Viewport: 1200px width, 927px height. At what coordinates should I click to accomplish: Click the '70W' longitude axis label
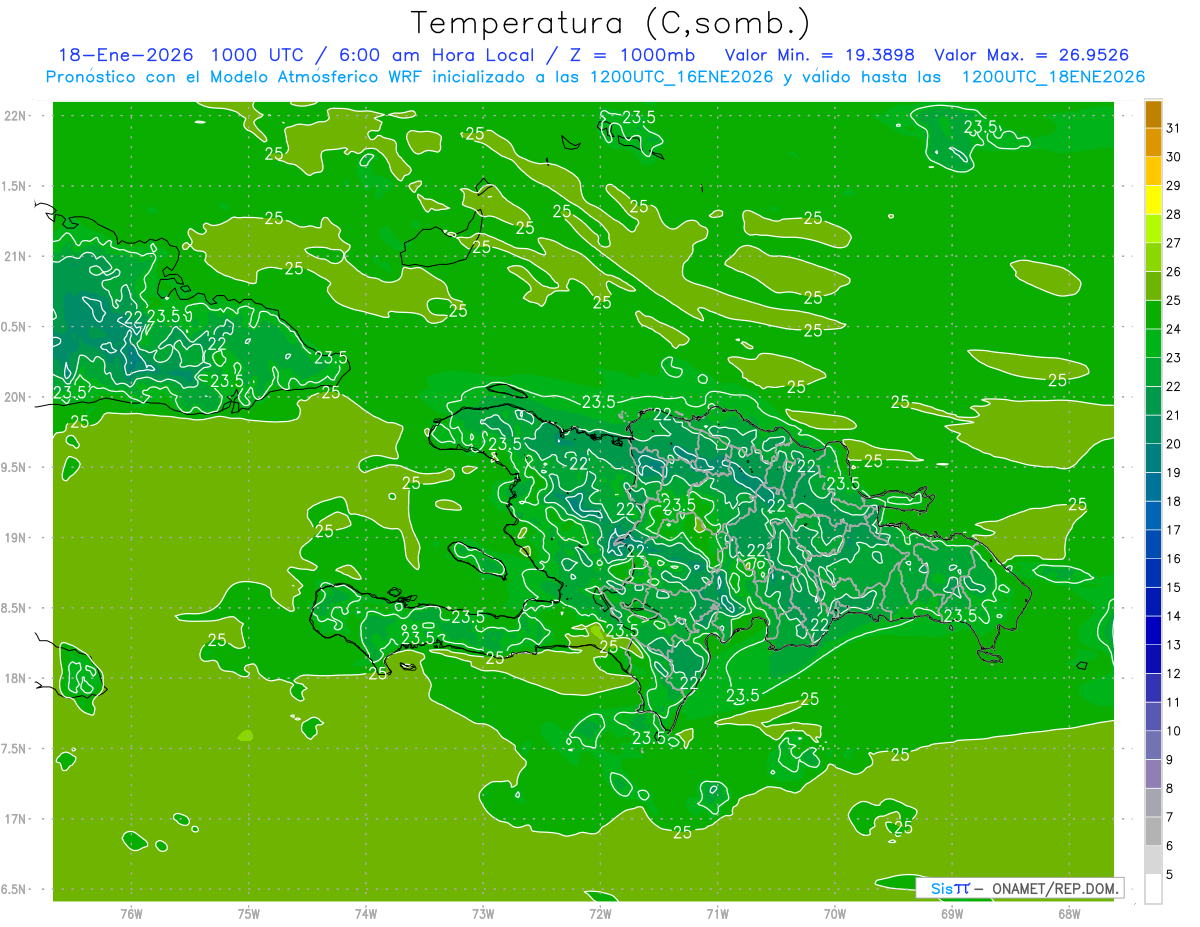point(834,914)
